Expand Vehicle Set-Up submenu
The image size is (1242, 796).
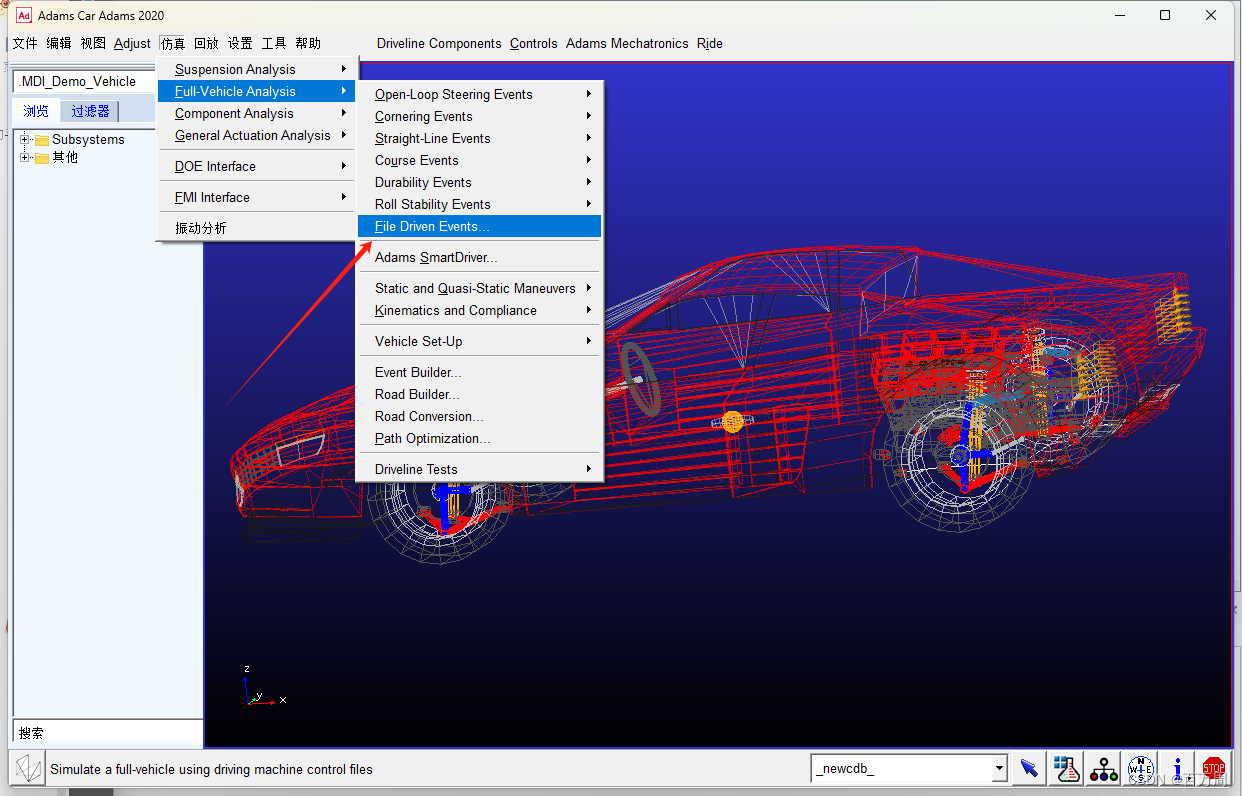pyautogui.click(x=480, y=341)
